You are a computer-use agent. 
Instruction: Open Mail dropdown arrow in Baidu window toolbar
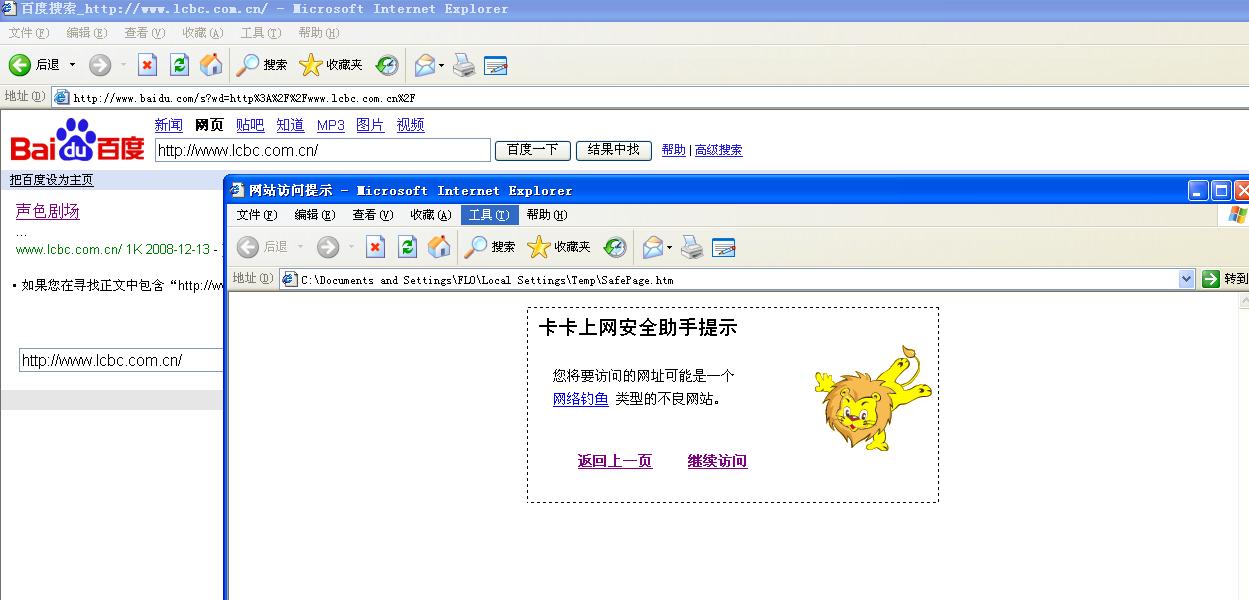(441, 66)
